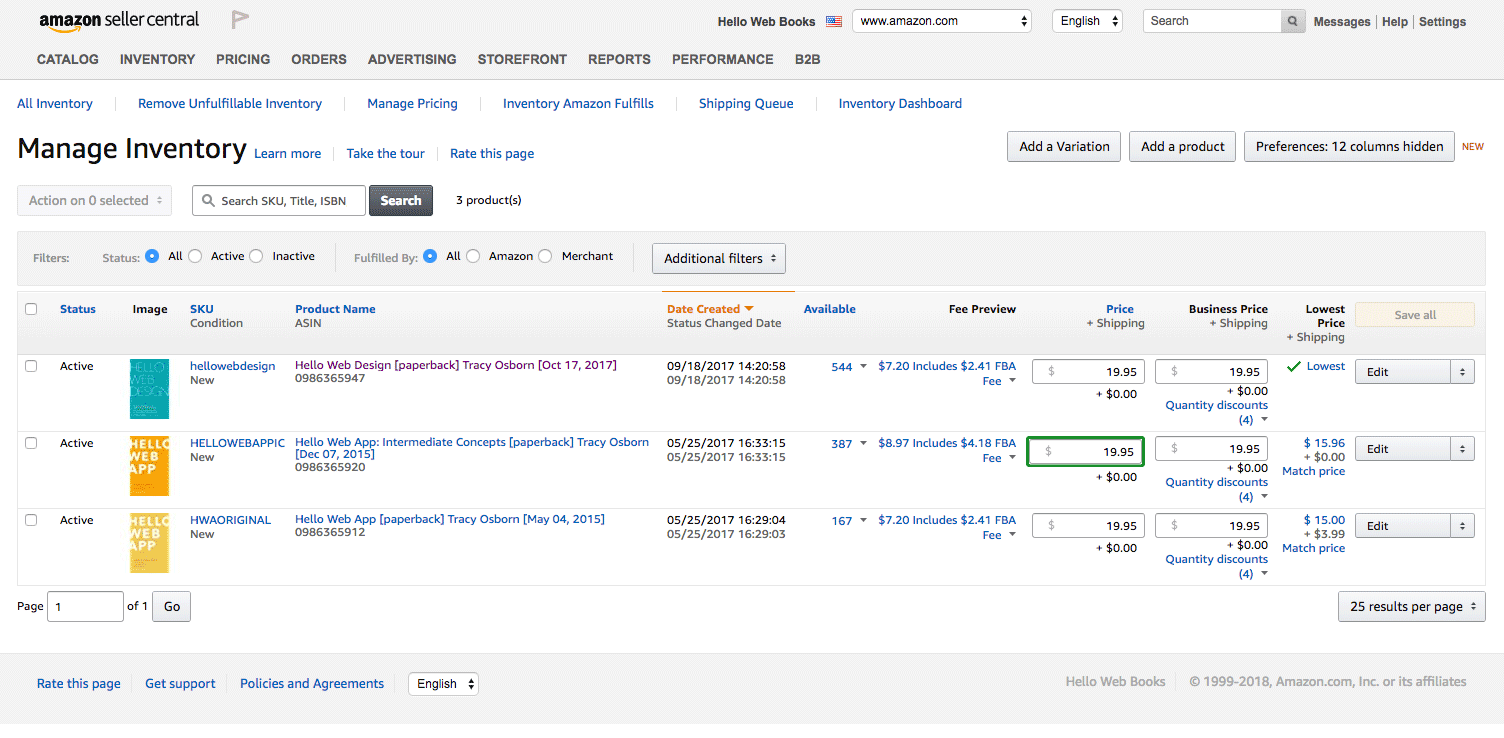Choose the Fulfilled By All radio button
Viewport: 1504px width, 738px height.
click(x=430, y=256)
